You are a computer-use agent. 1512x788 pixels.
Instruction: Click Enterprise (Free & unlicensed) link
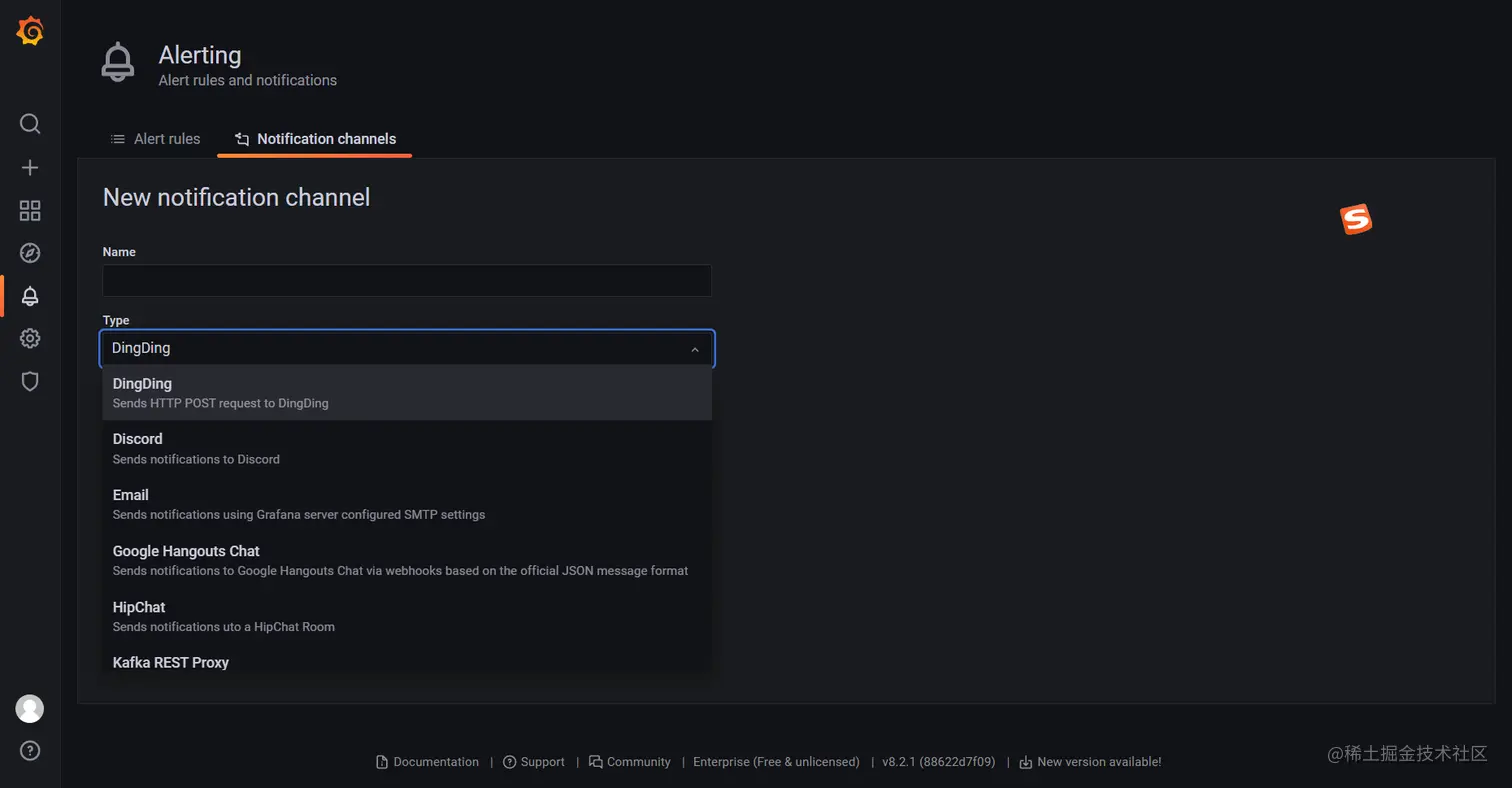point(776,762)
